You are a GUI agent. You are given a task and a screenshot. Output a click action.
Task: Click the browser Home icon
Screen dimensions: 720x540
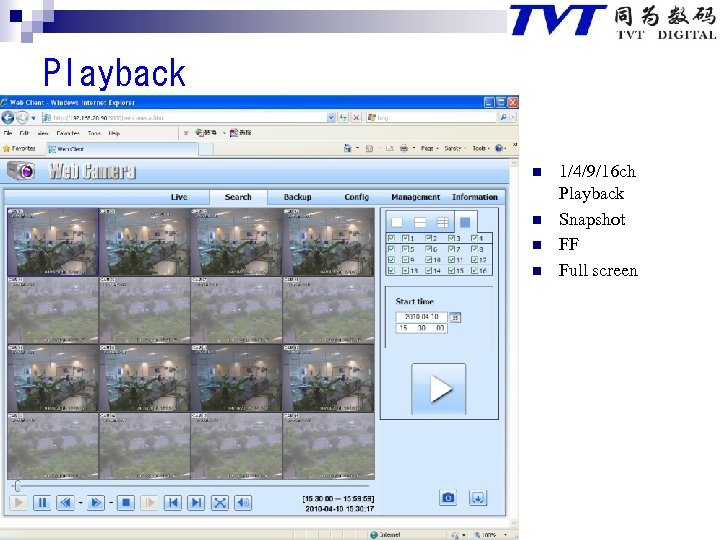tap(348, 148)
